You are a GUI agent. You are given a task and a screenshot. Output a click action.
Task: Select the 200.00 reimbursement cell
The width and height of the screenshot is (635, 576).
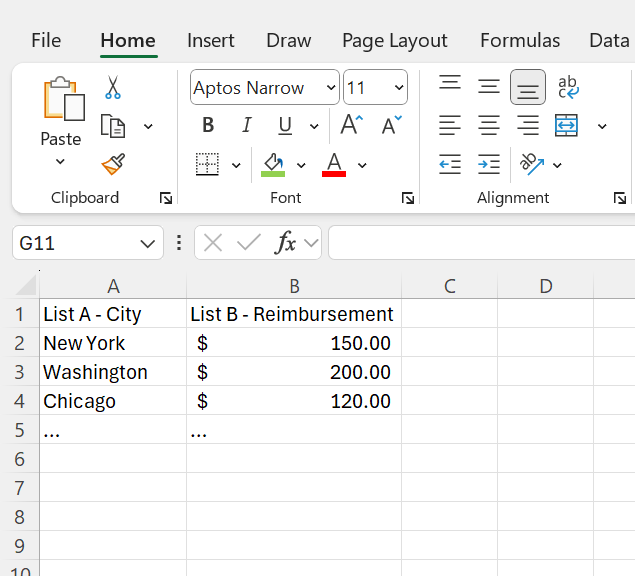(x=294, y=371)
